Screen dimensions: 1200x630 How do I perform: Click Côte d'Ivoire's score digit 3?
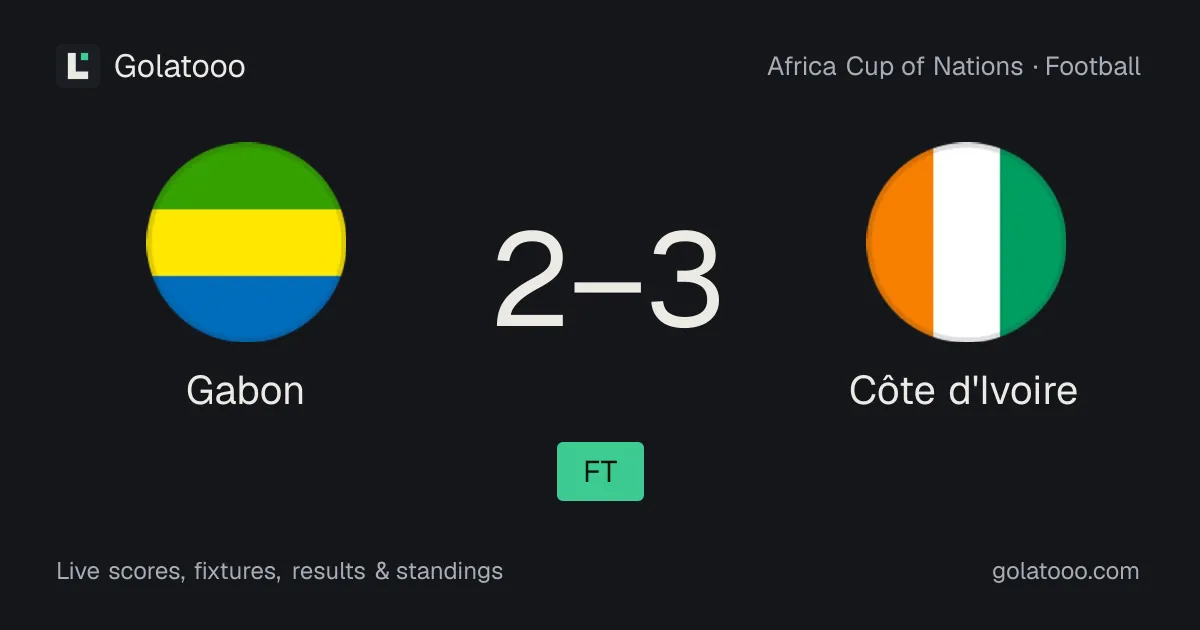(x=685, y=281)
